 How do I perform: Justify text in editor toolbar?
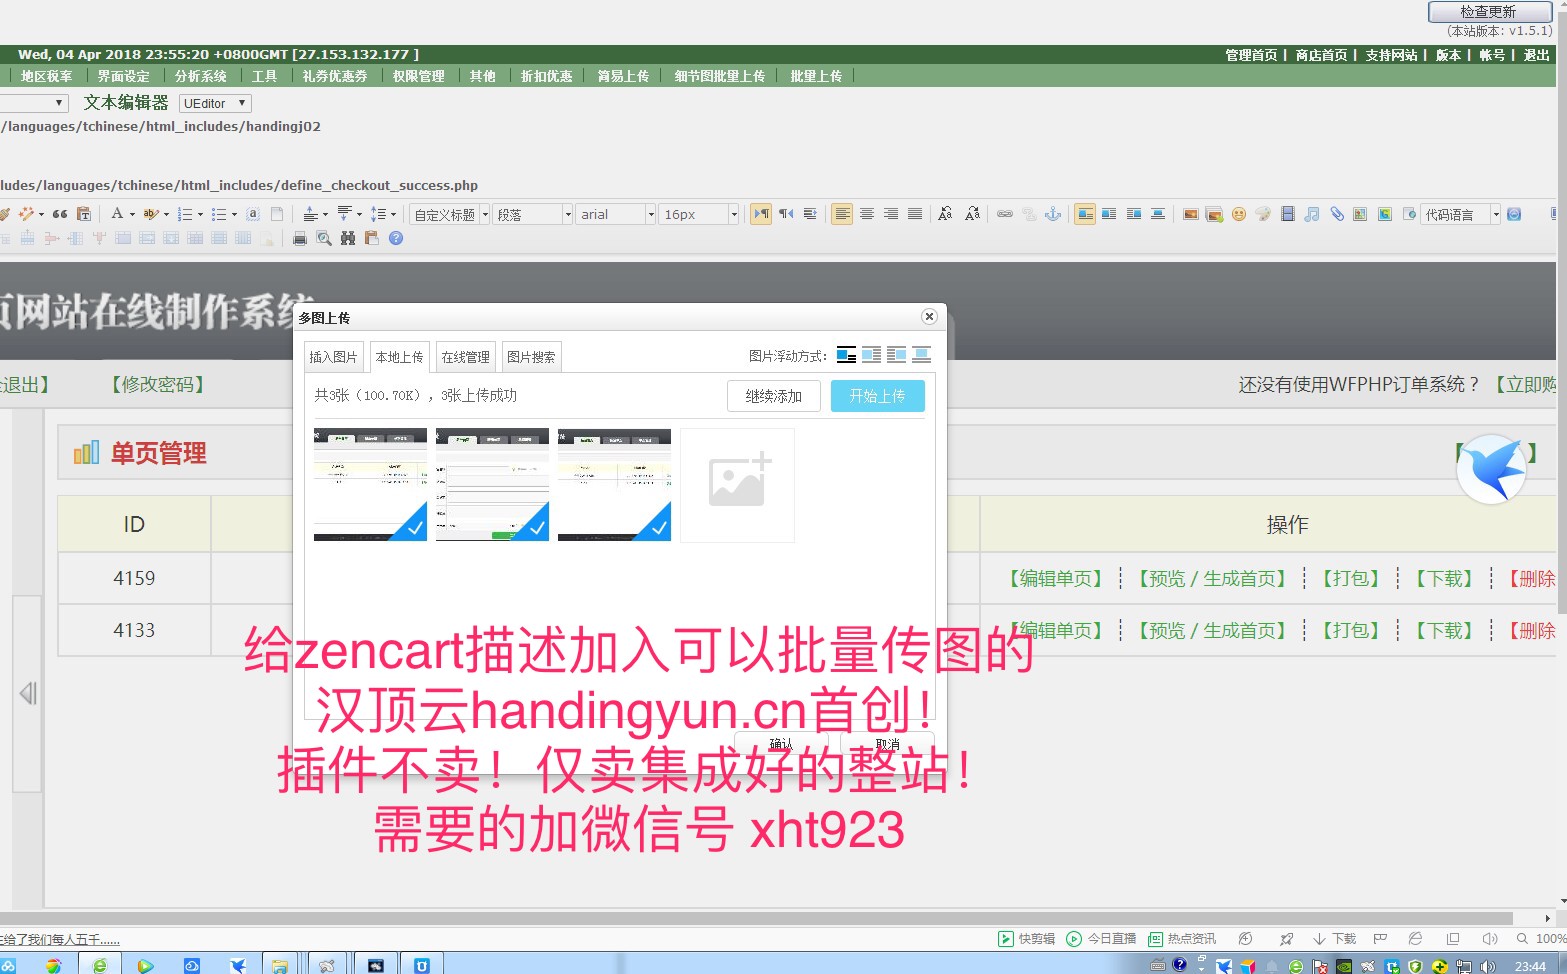click(x=915, y=214)
